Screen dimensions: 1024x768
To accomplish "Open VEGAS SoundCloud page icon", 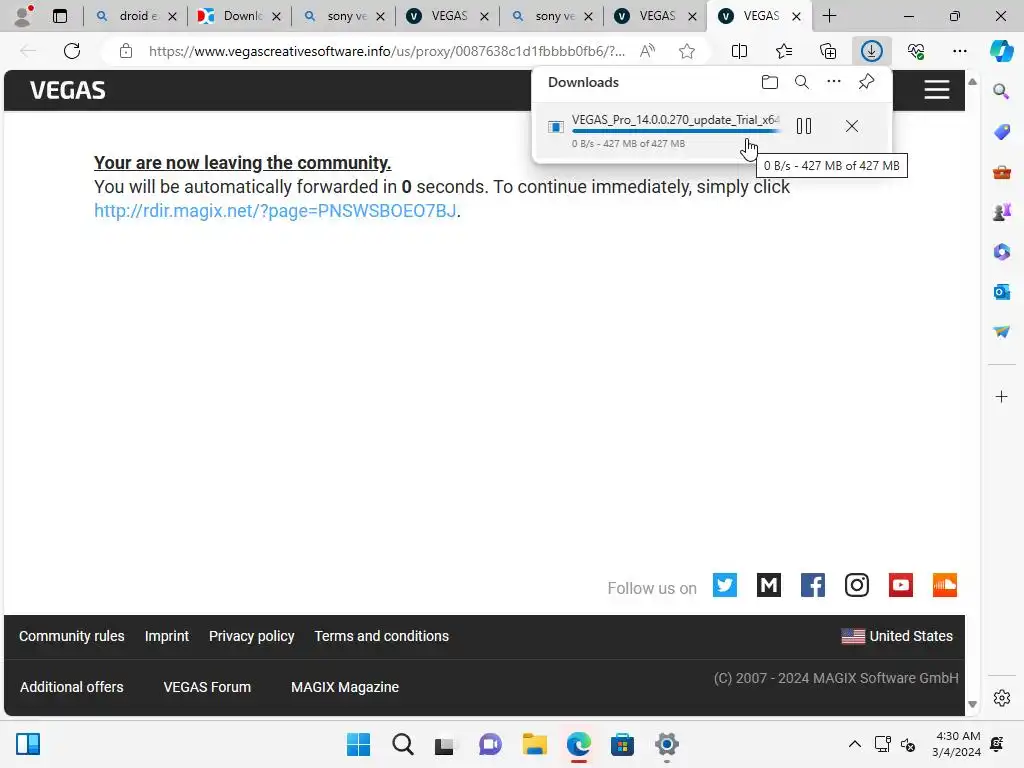I will pyautogui.click(x=944, y=585).
